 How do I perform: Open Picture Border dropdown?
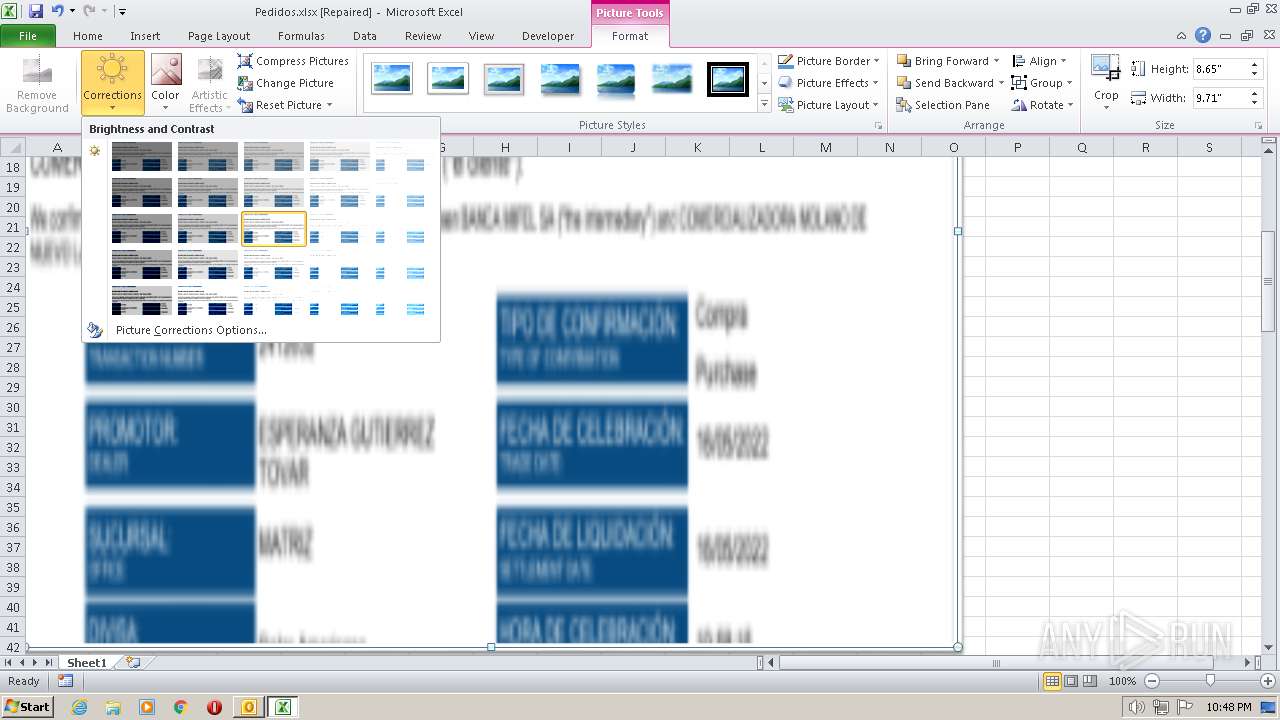(829, 61)
